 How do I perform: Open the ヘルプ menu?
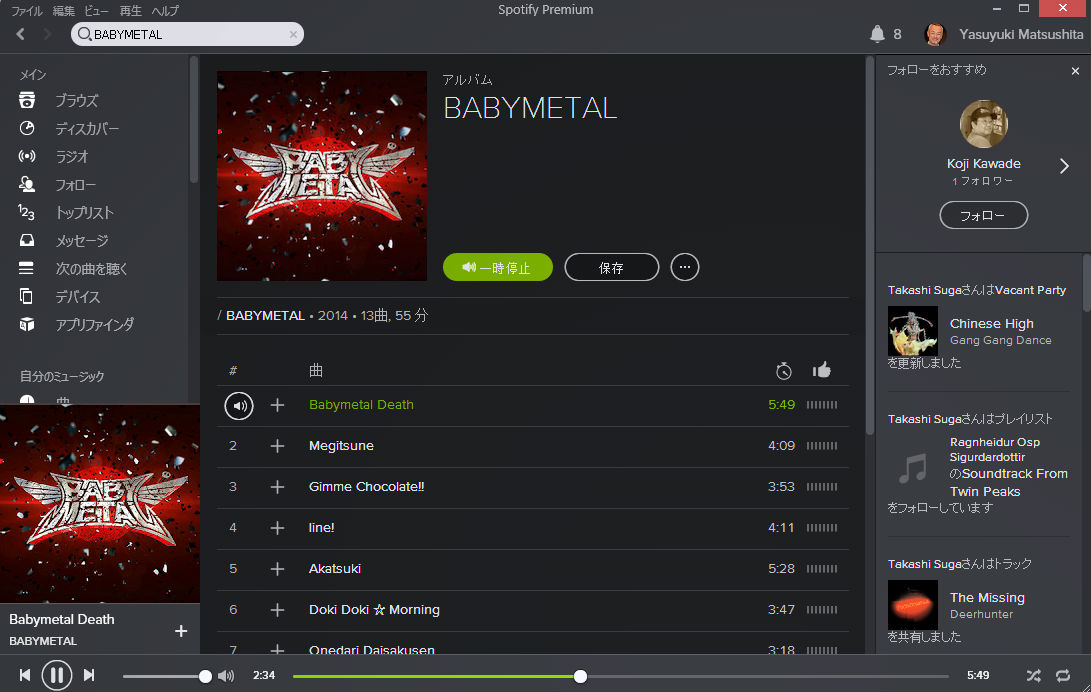165,10
